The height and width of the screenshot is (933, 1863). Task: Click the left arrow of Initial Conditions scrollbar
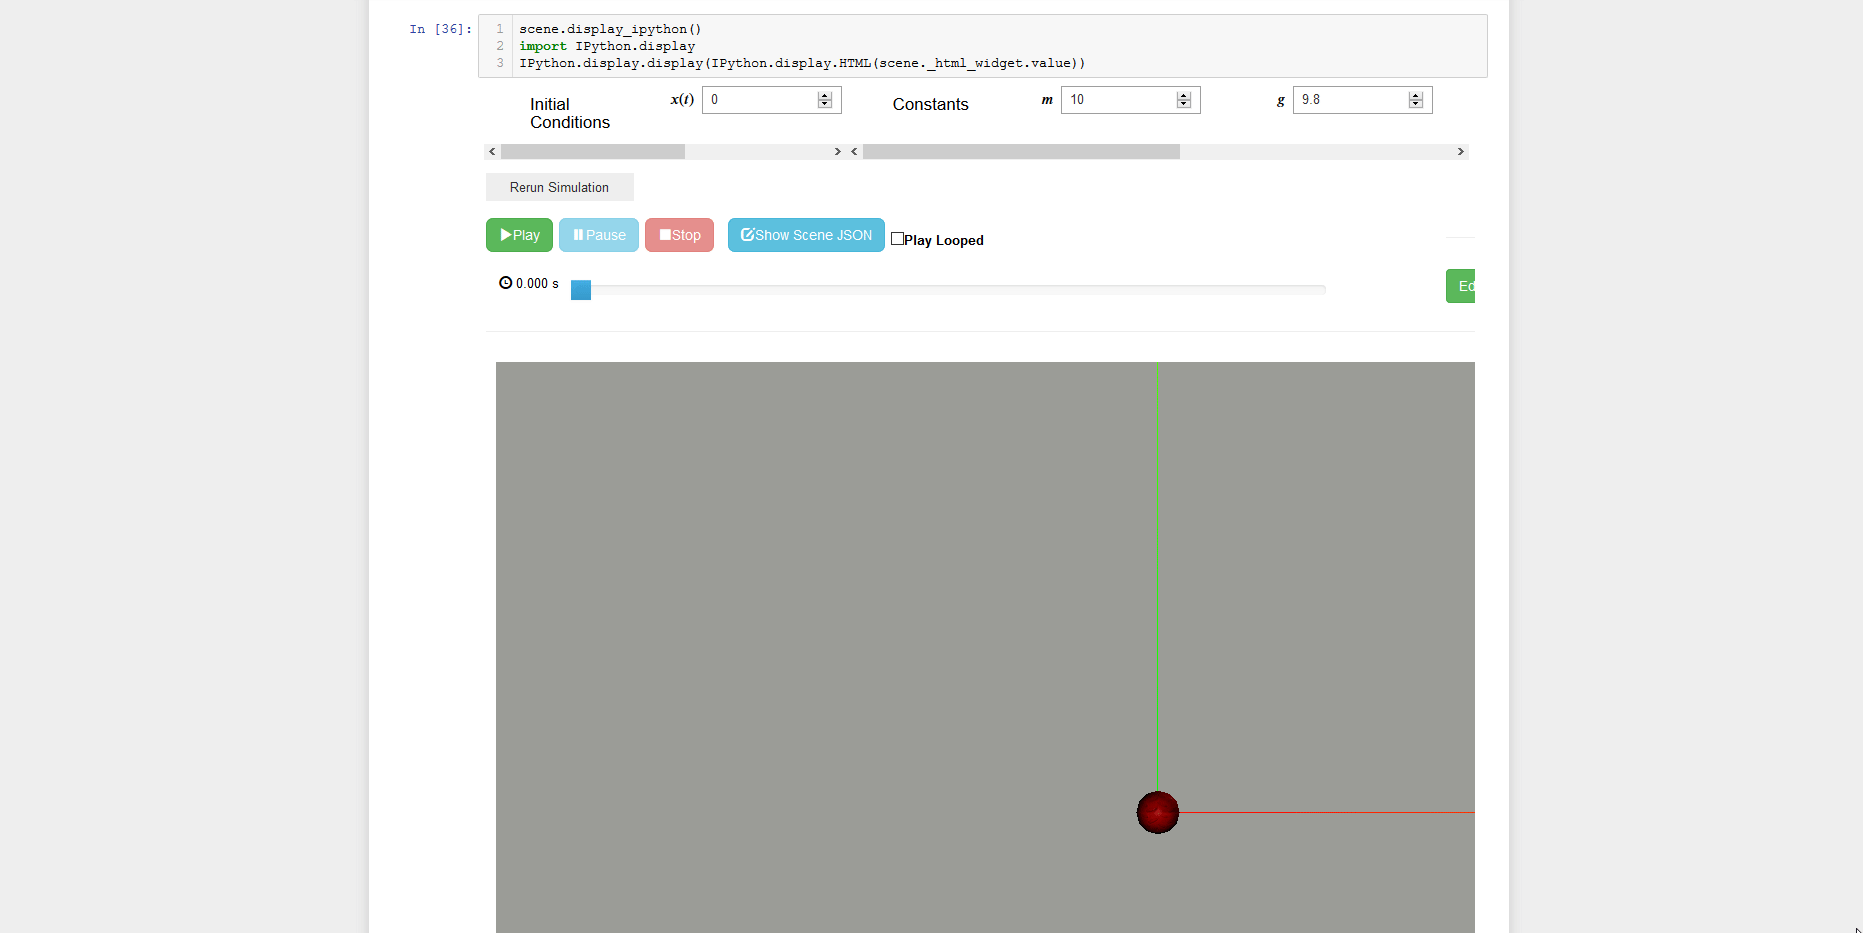coord(491,151)
